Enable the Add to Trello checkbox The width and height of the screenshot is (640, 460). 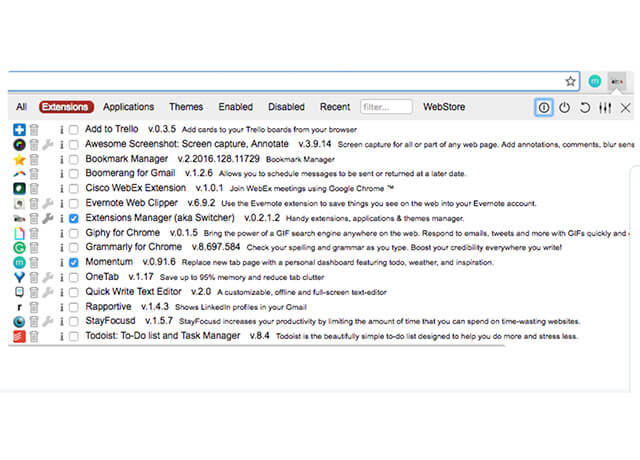click(x=74, y=130)
